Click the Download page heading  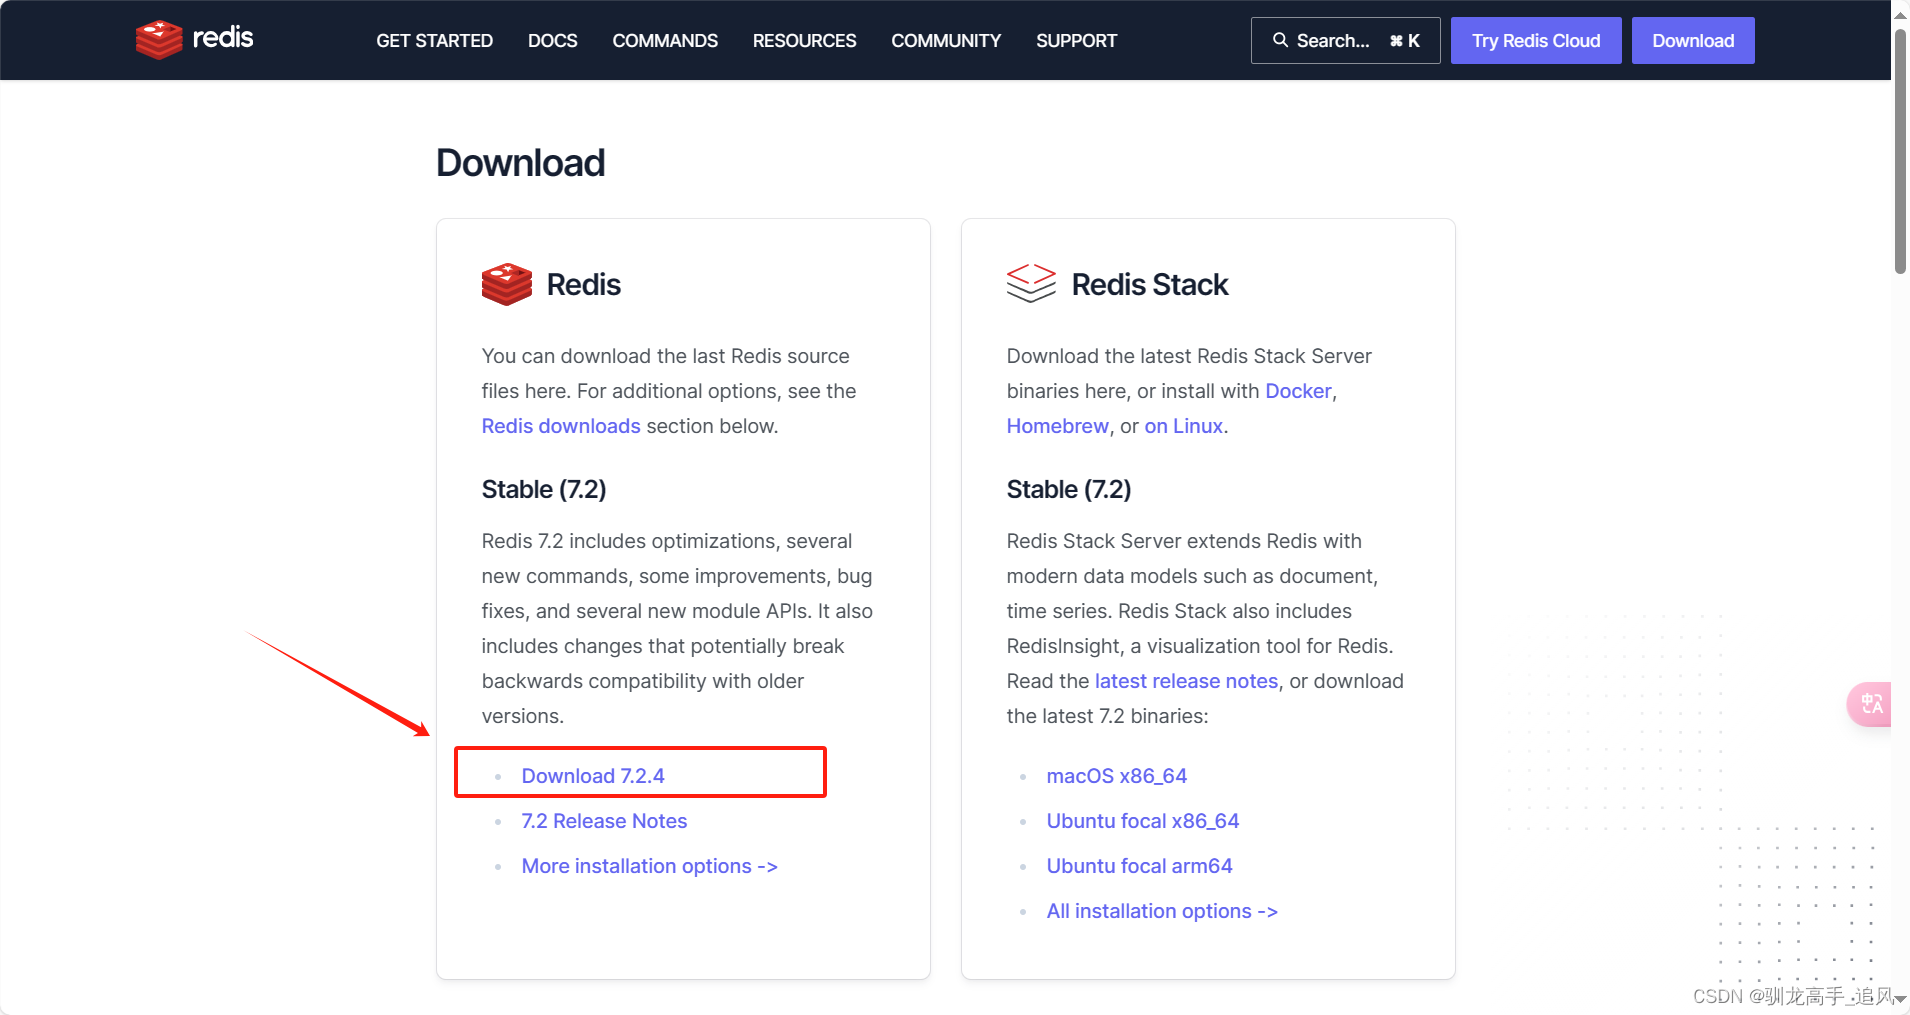tap(520, 163)
